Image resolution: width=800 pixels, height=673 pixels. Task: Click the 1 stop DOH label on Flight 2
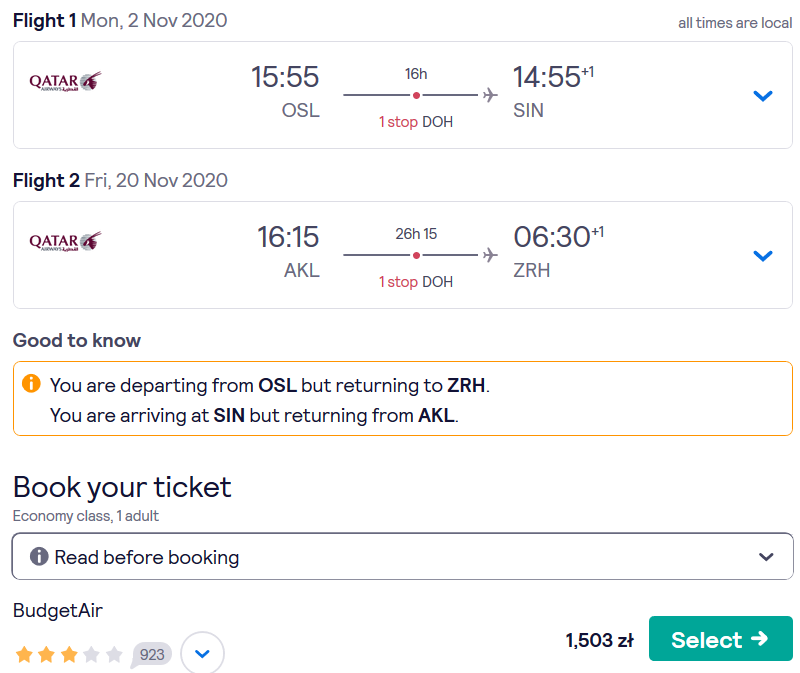[x=416, y=282]
